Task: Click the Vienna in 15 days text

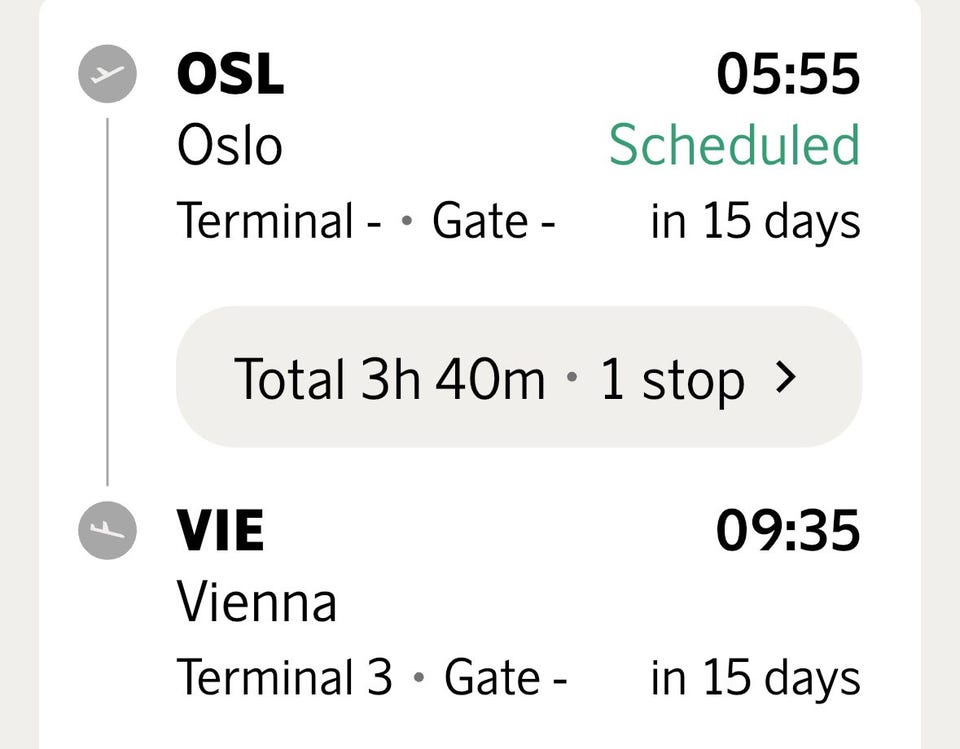Action: tap(756, 680)
